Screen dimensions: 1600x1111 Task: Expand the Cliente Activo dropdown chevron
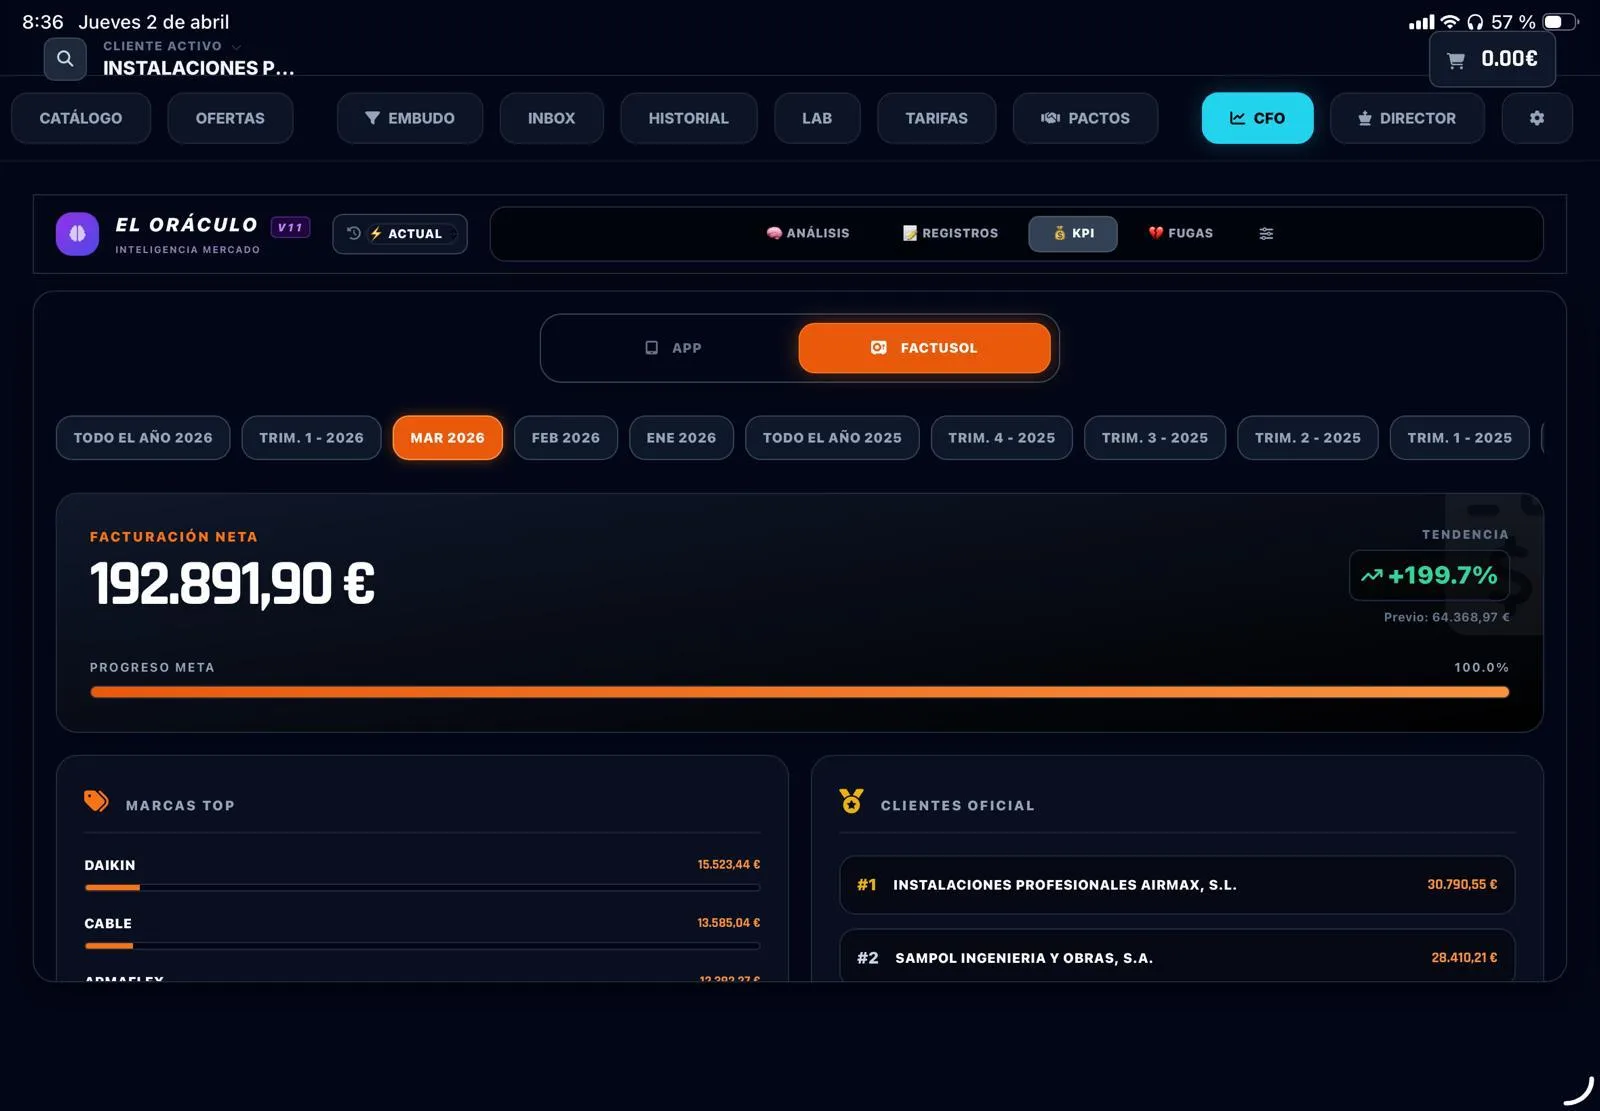(236, 46)
